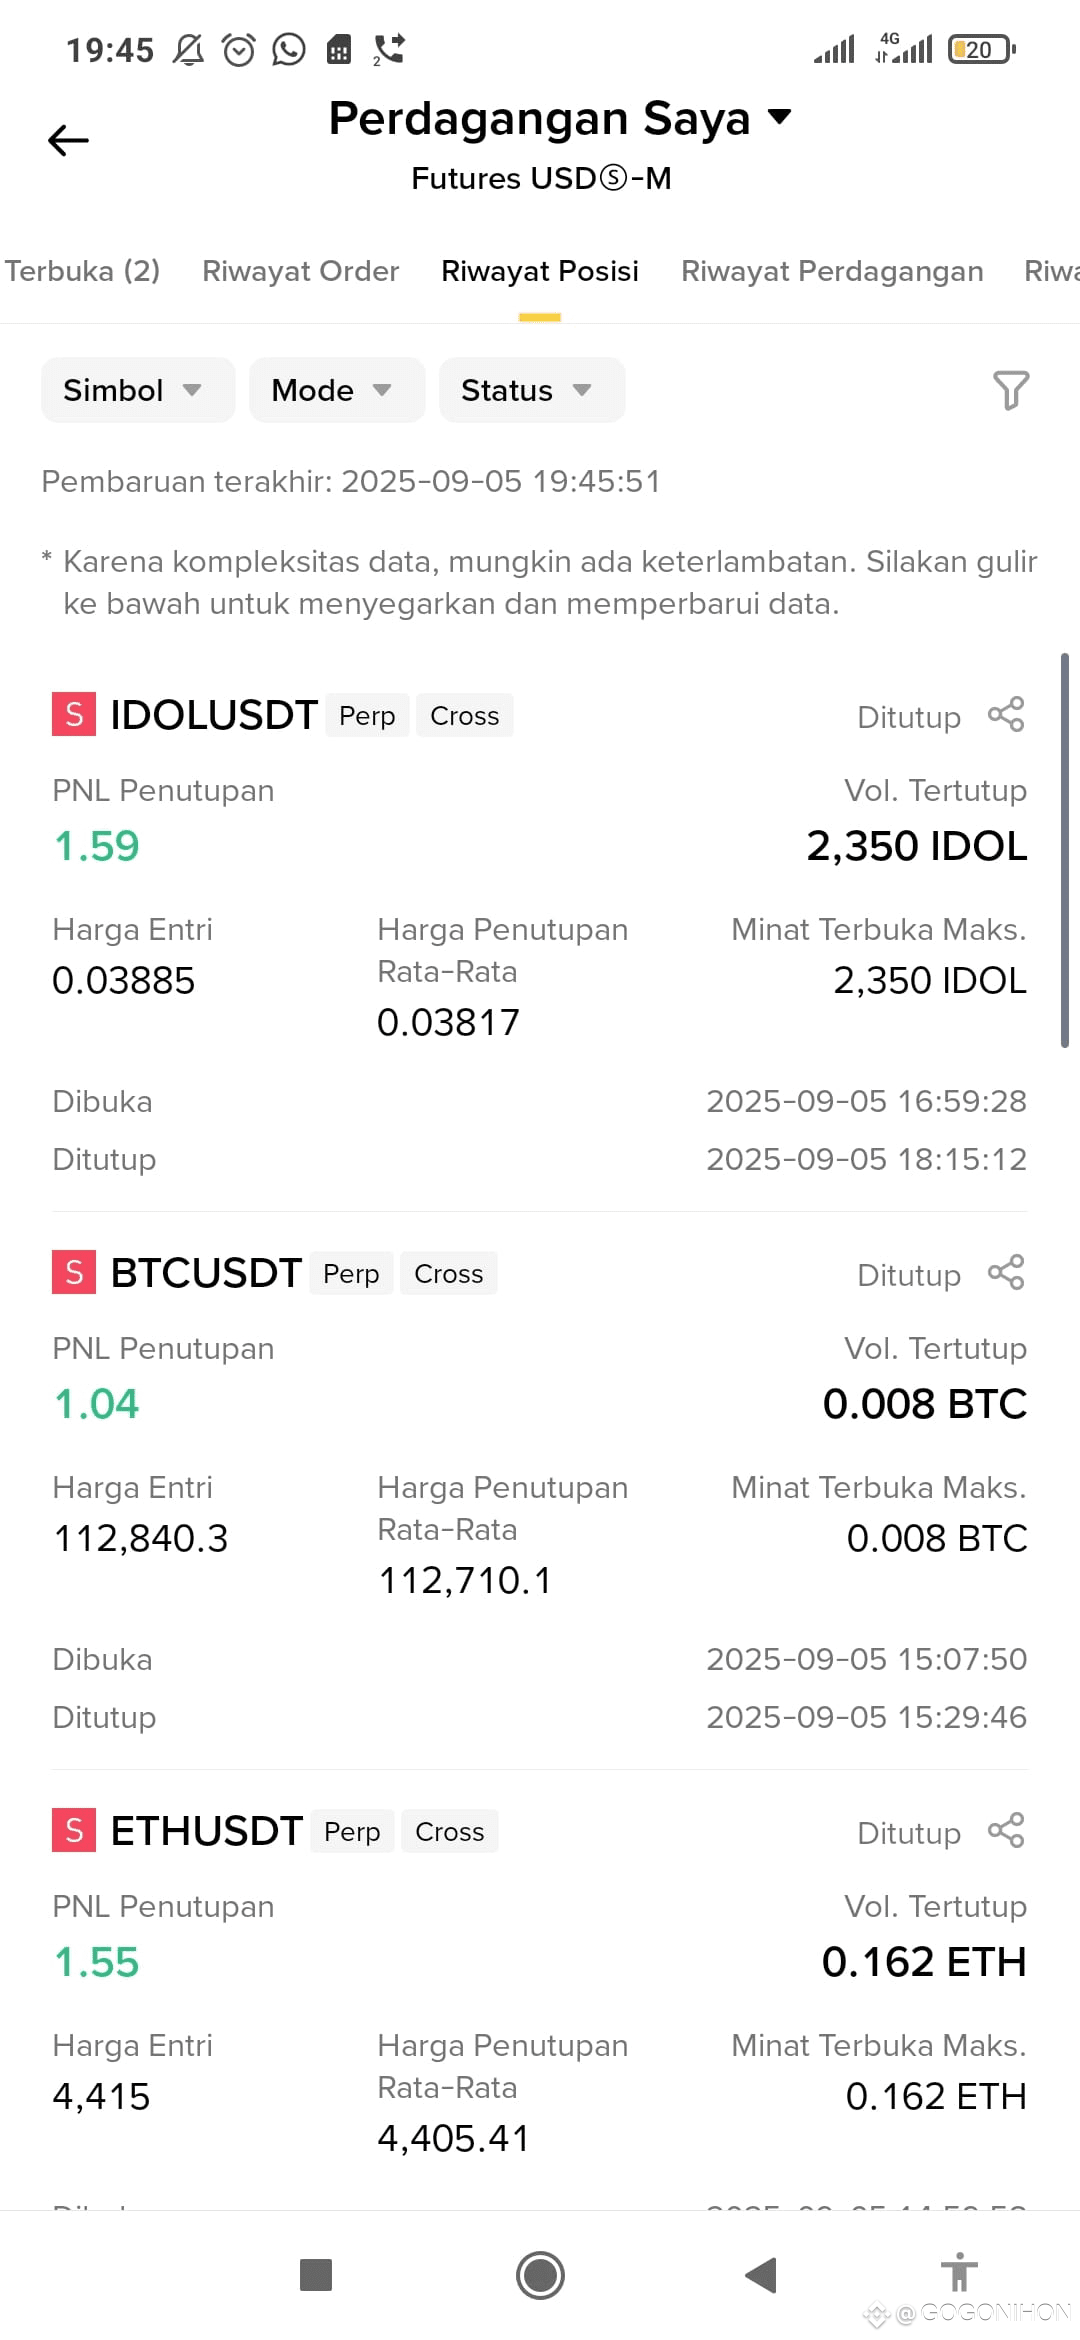Open the accessibility shortcut icon
Viewport: 1080px width, 2340px height.
959,2271
